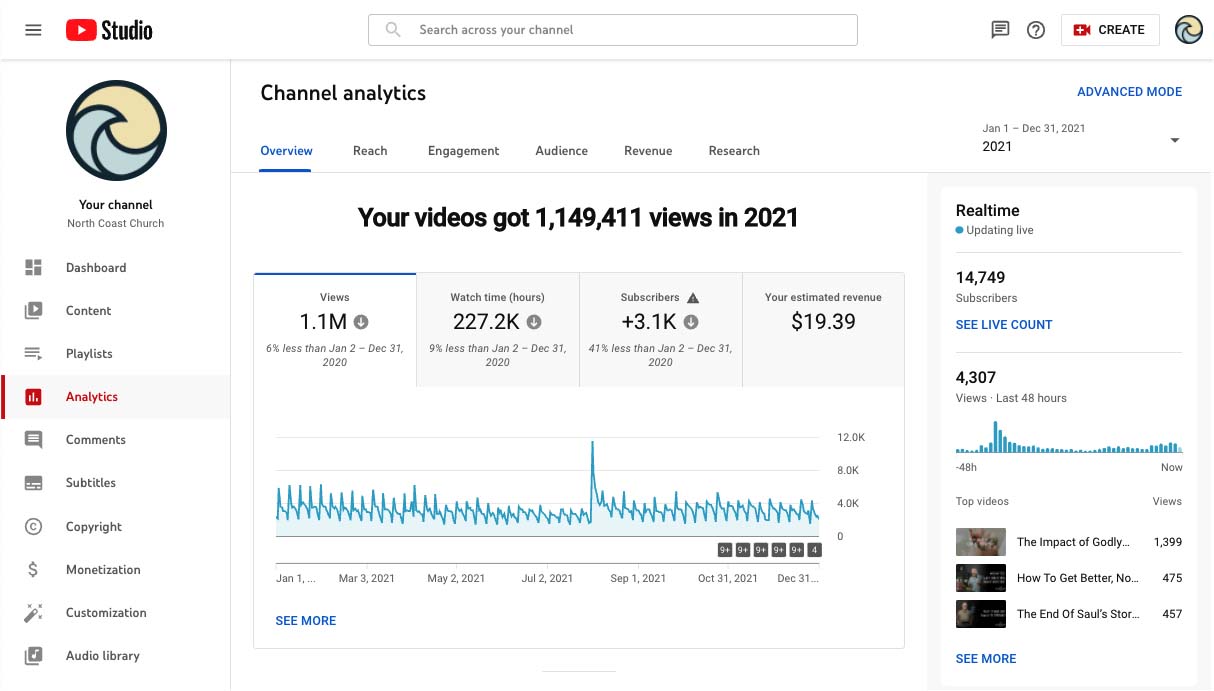Click the Analytics bar-chart icon
Image resolution: width=1214 pixels, height=691 pixels.
coord(33,397)
